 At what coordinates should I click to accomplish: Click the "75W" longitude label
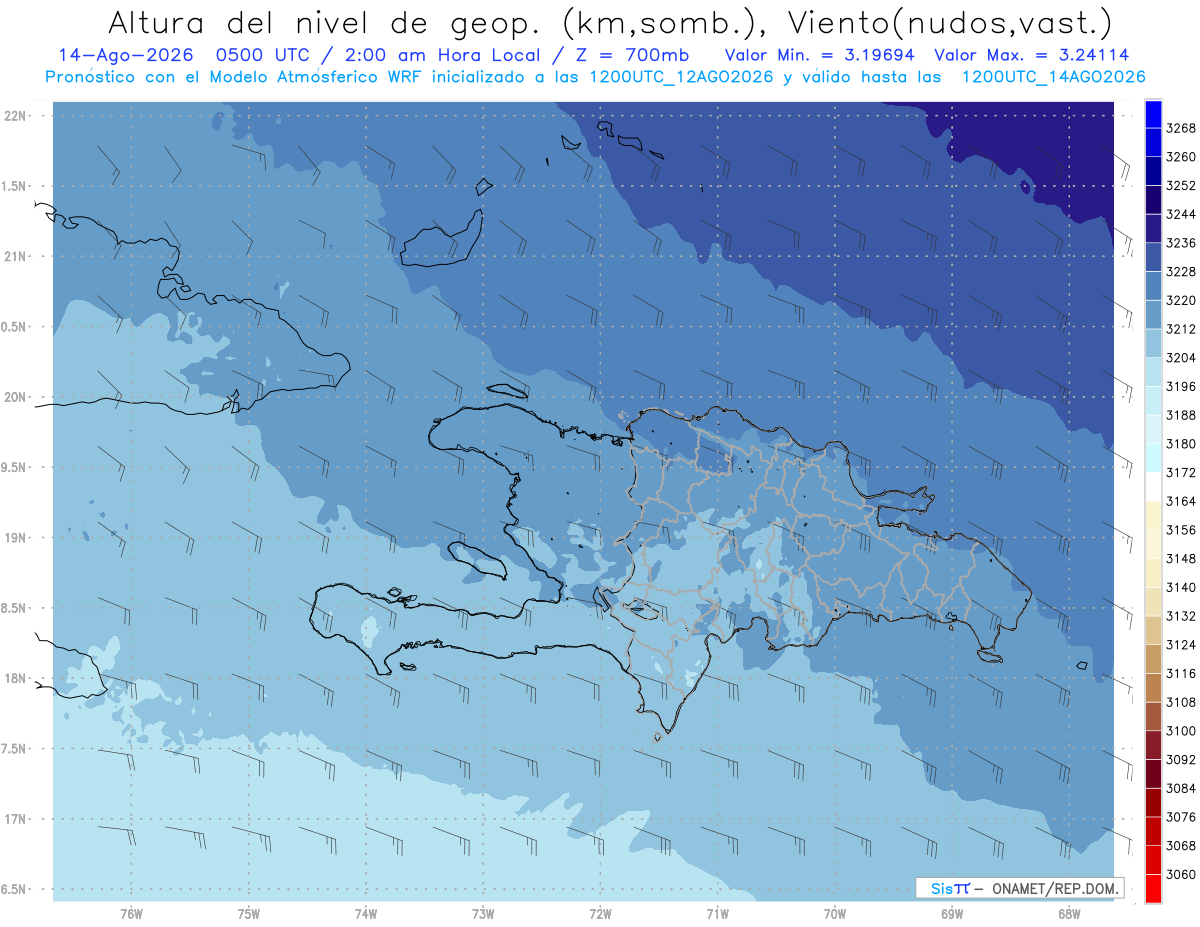pyautogui.click(x=249, y=914)
